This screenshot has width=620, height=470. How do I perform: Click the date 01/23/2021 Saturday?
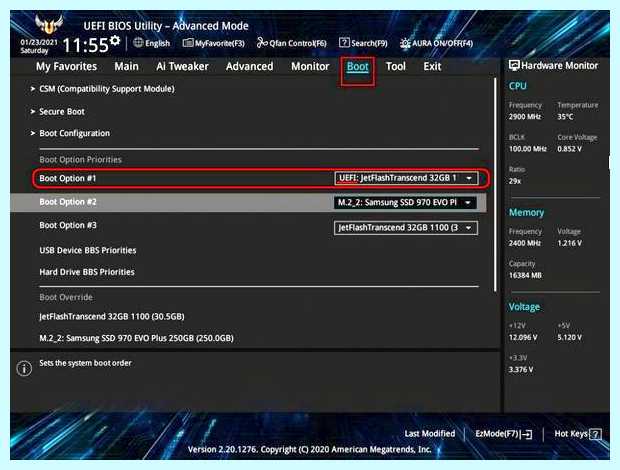38,46
